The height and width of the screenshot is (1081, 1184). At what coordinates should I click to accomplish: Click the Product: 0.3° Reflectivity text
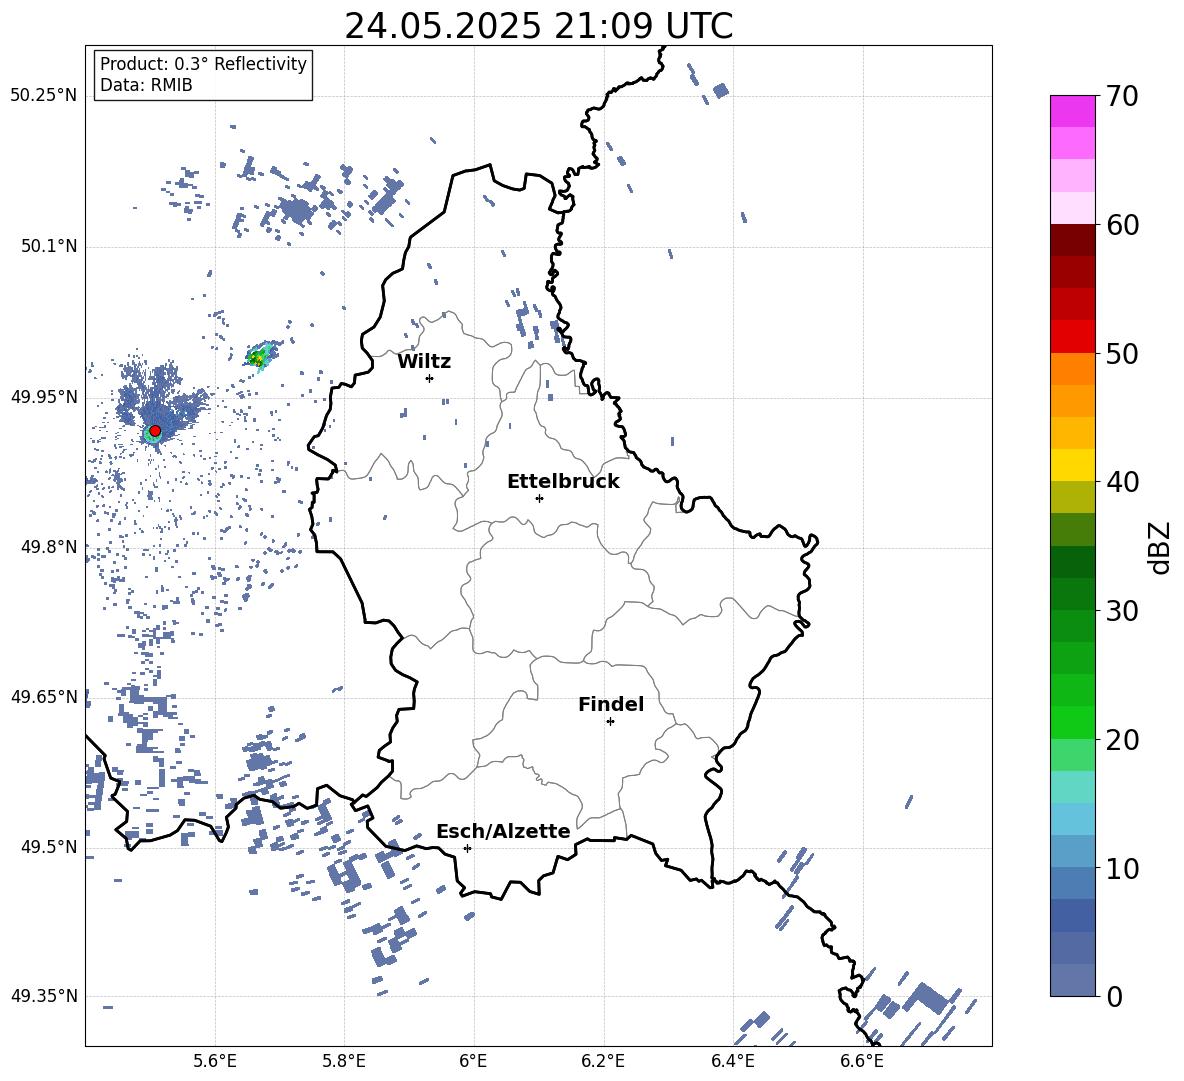[x=203, y=63]
